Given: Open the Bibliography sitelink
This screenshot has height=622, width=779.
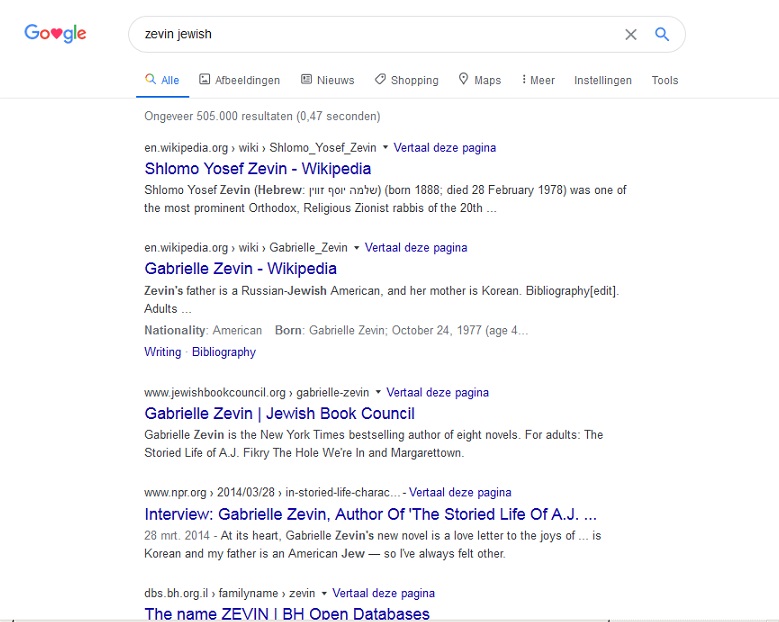Looking at the screenshot, I should pos(224,352).
